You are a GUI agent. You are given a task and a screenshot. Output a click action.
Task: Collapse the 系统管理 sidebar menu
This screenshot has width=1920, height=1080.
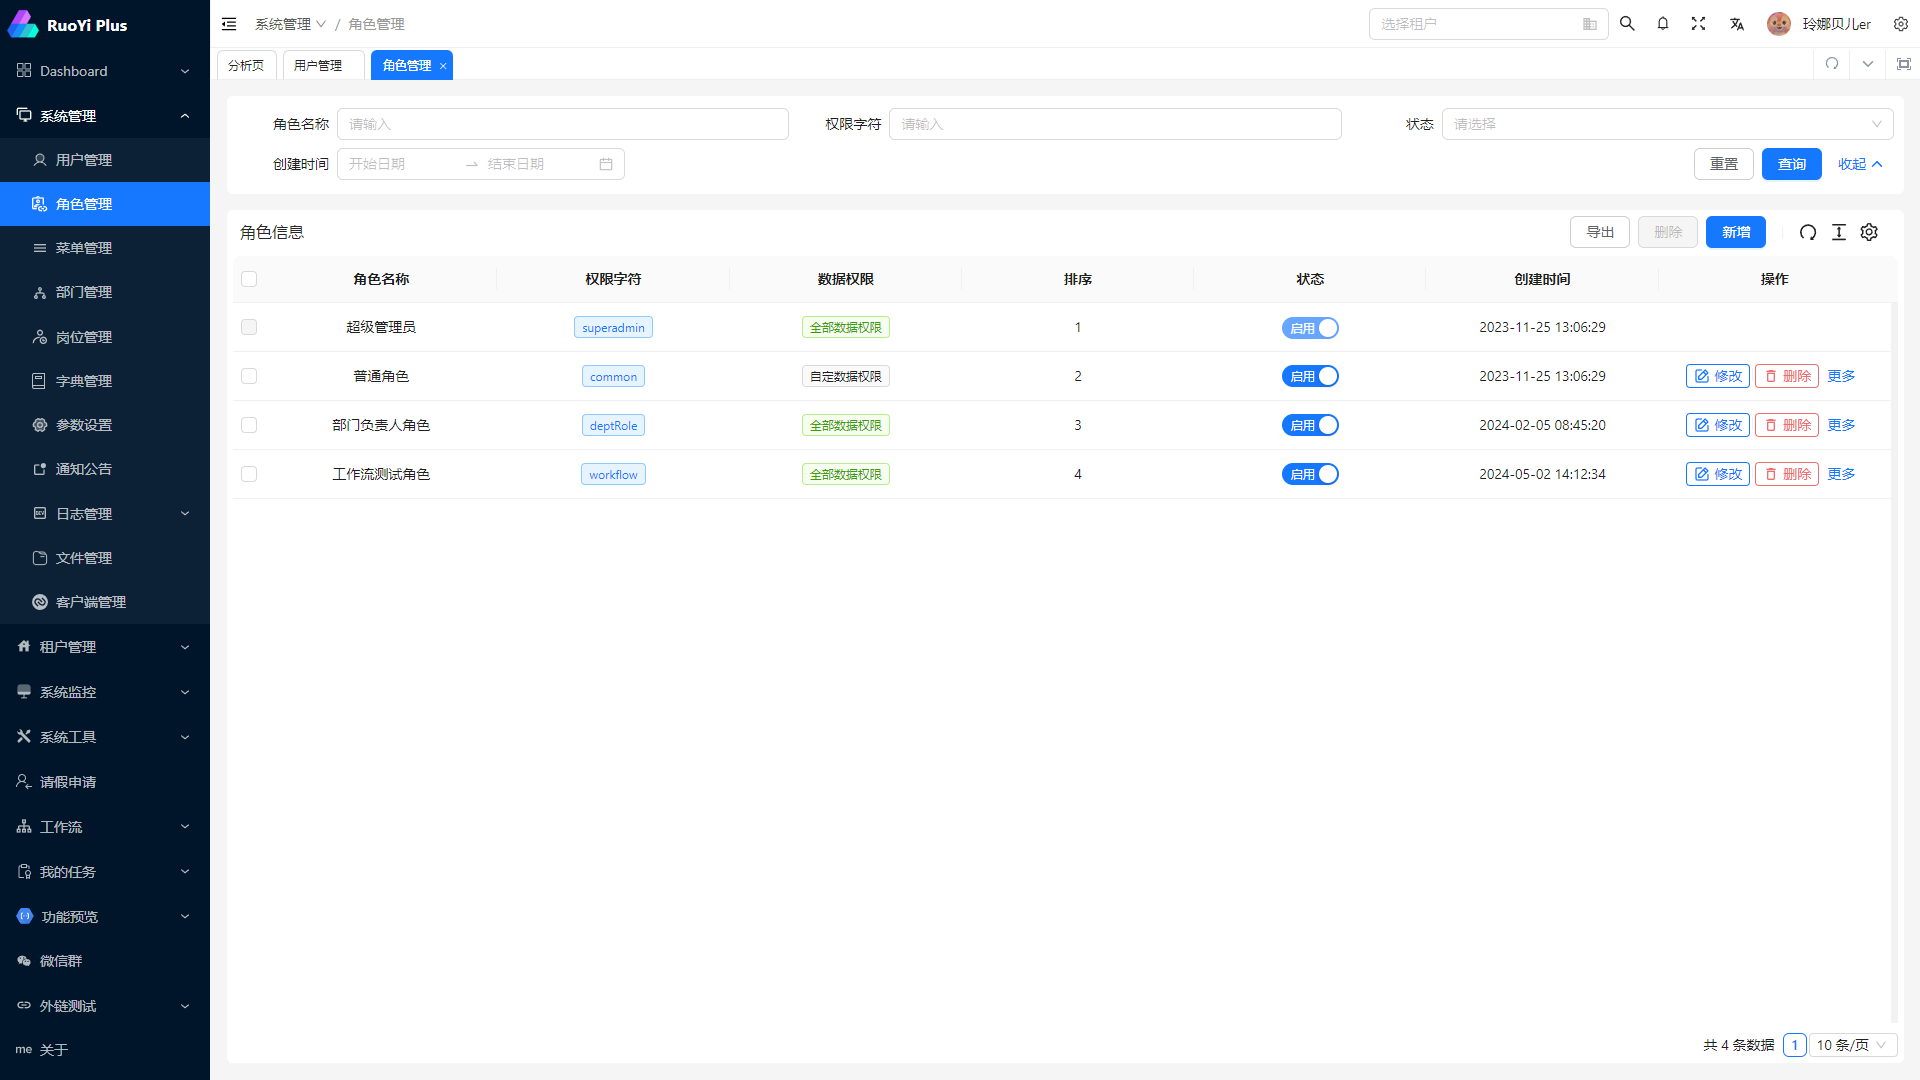105,116
